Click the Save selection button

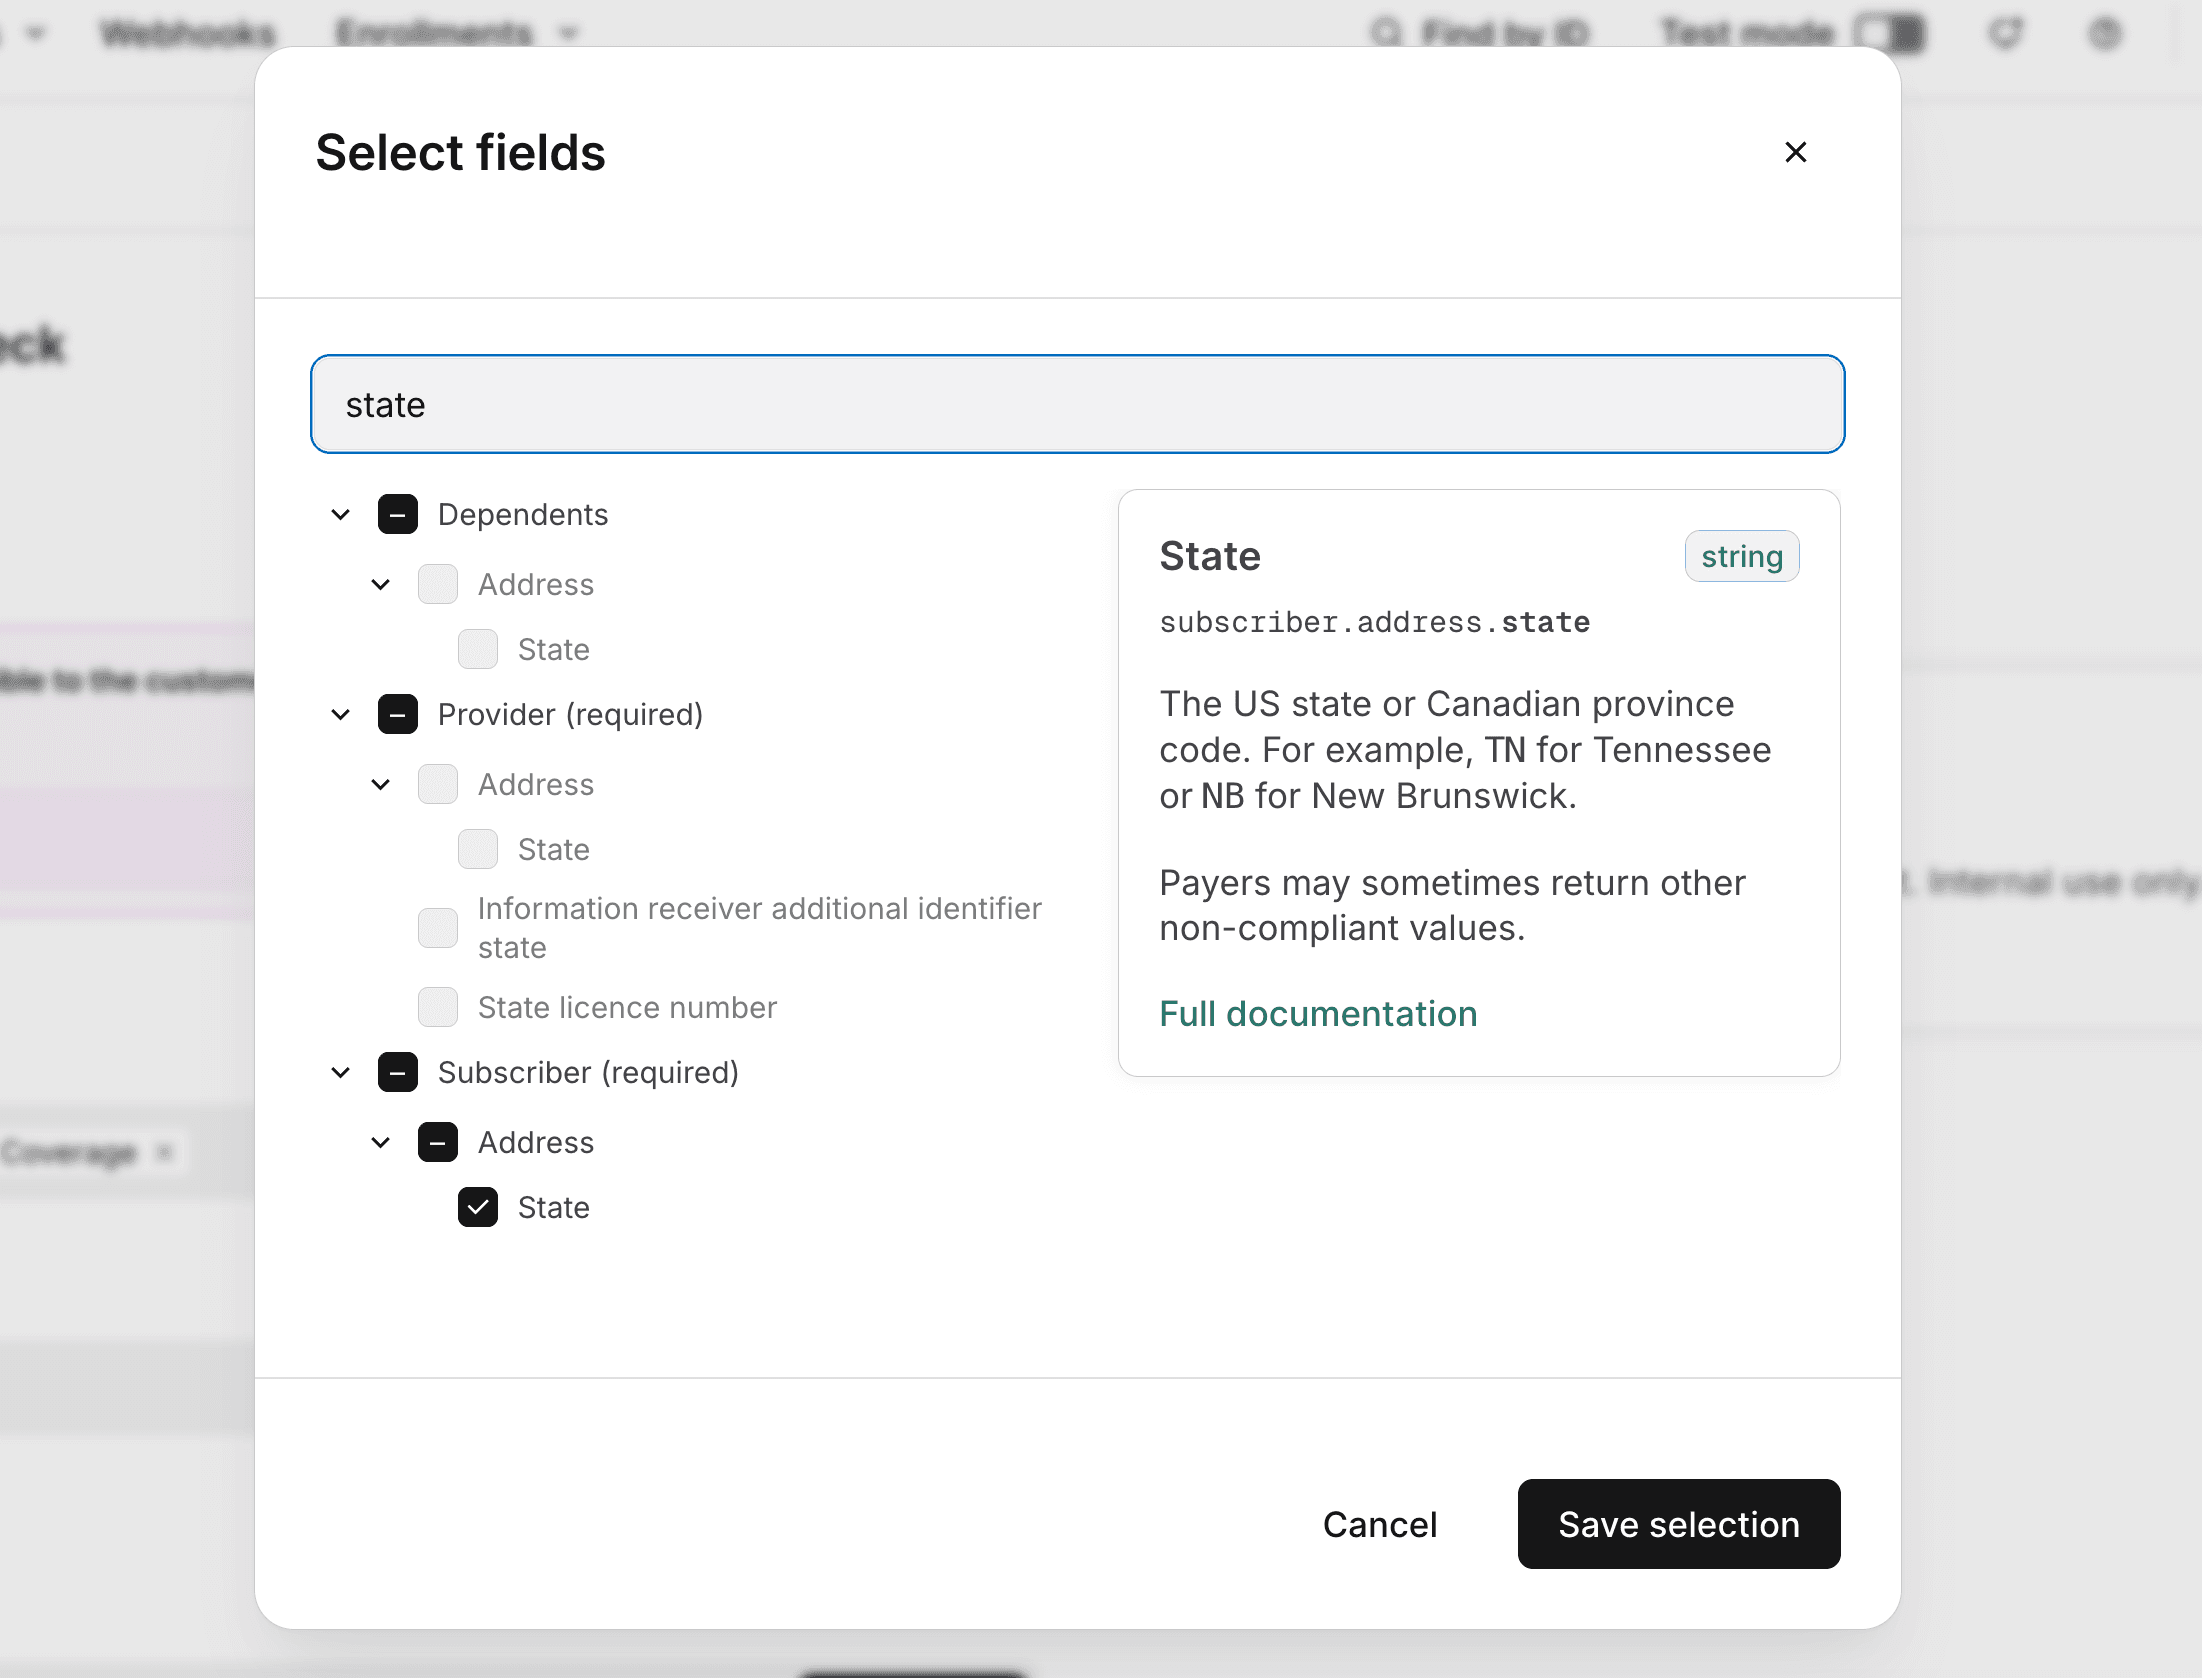coord(1678,1524)
